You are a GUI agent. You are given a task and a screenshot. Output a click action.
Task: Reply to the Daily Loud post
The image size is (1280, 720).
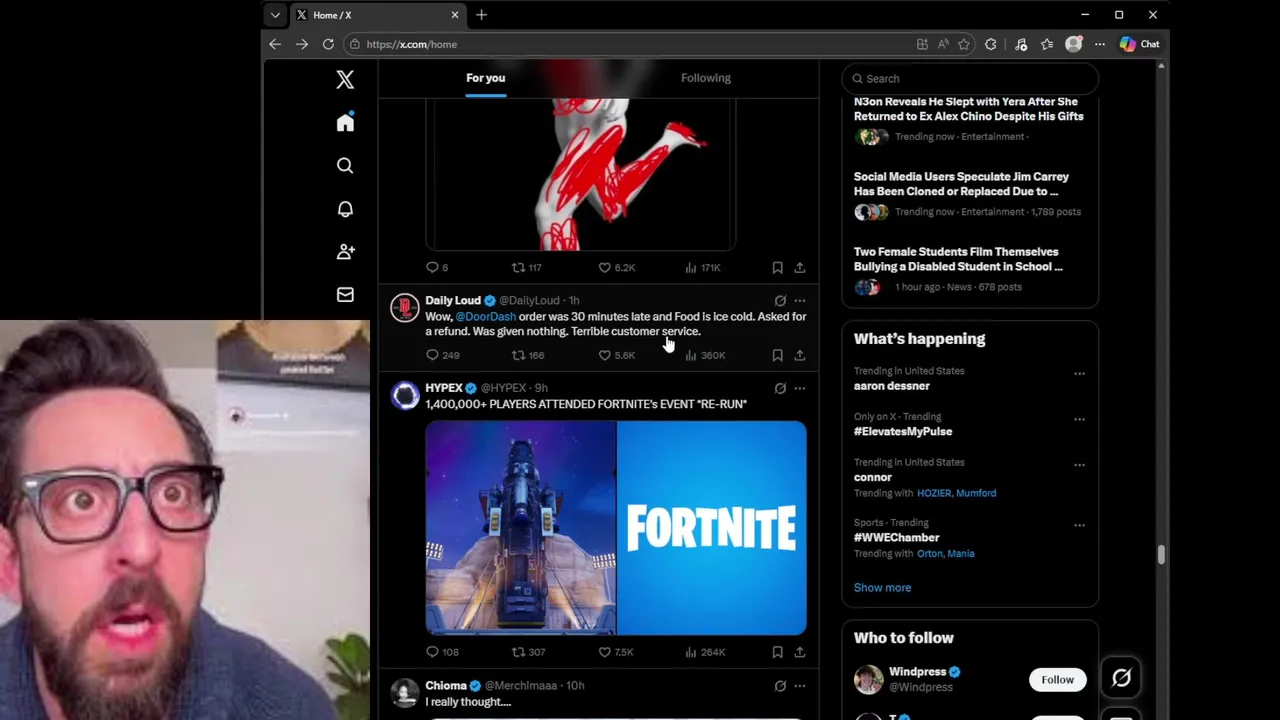pos(442,355)
